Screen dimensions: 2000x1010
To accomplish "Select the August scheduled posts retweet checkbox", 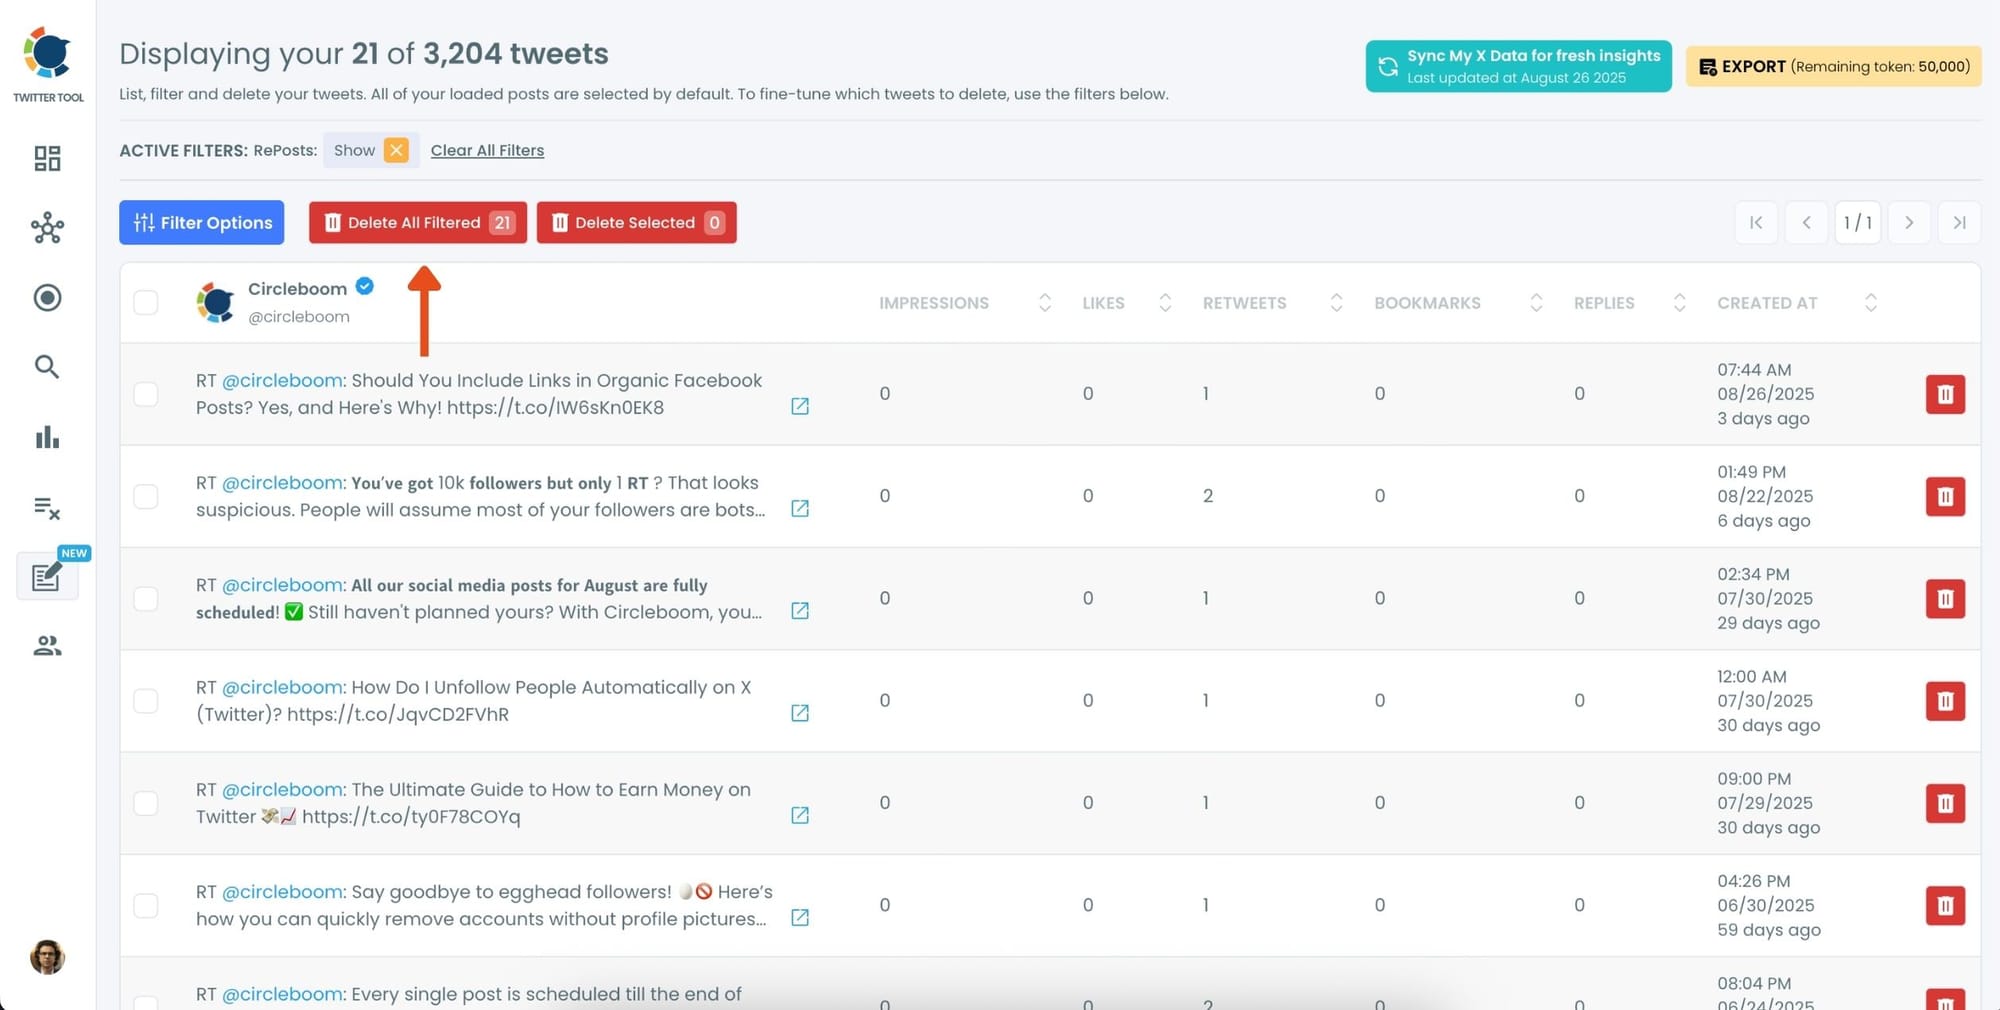I will 146,598.
